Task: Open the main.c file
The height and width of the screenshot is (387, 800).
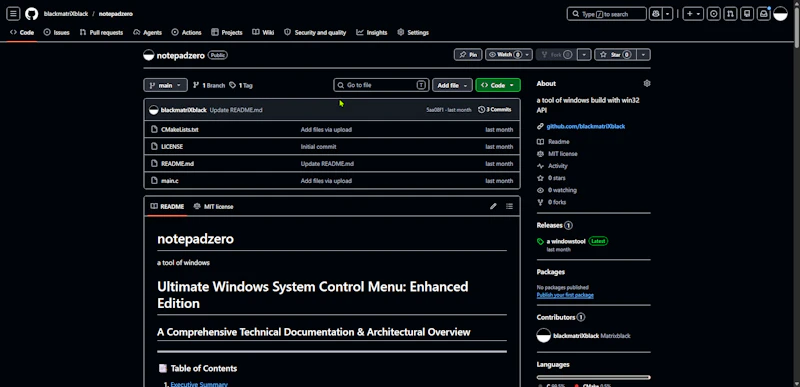Action: (170, 181)
